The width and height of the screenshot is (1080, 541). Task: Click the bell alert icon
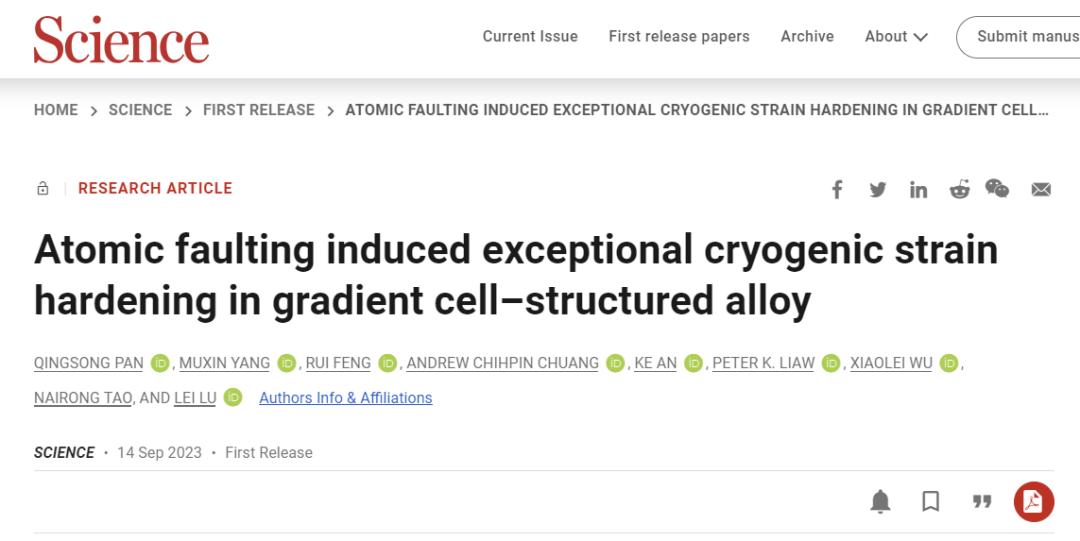click(x=880, y=501)
